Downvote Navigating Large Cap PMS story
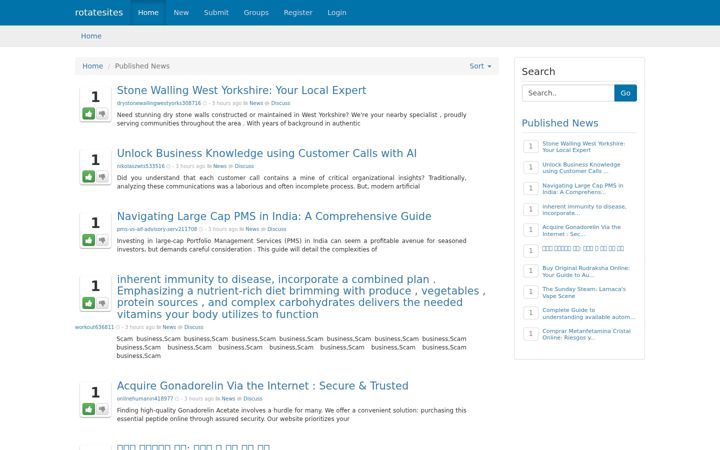720x450 pixels. [x=102, y=240]
